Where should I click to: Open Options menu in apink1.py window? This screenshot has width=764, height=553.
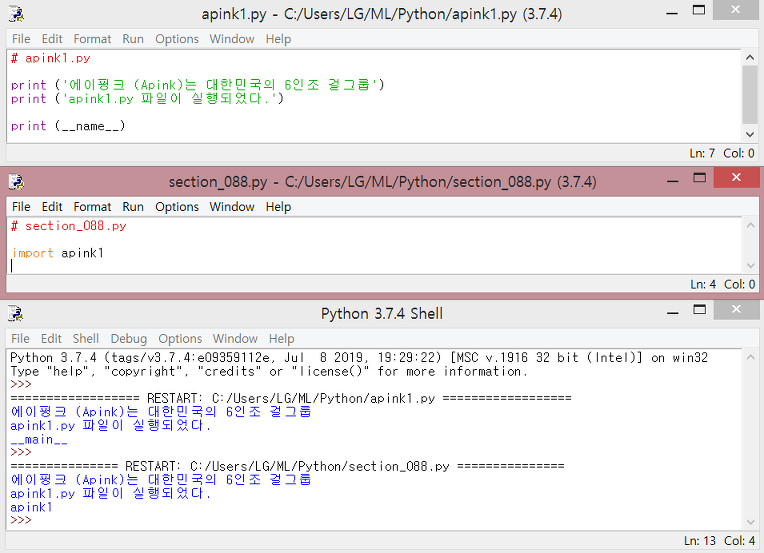[177, 39]
